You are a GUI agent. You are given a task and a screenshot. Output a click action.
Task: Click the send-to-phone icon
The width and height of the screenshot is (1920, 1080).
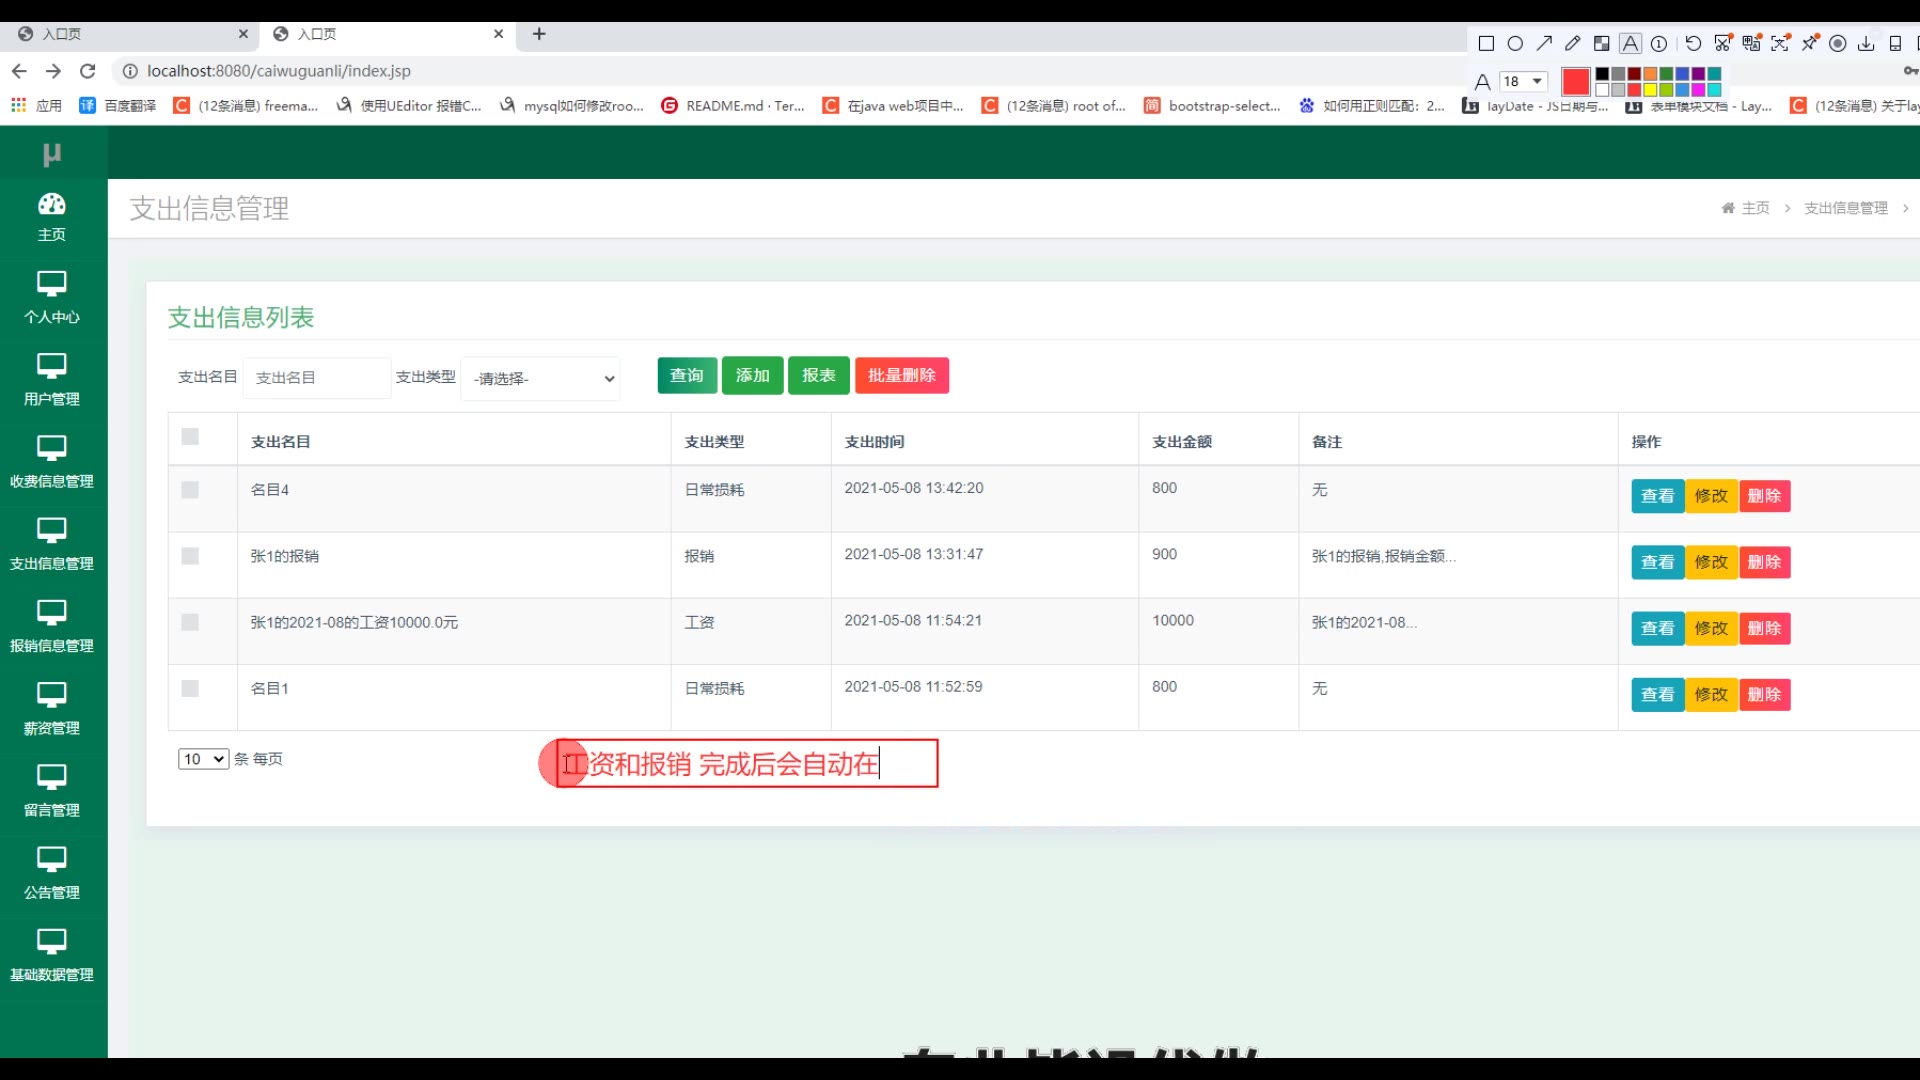(x=1895, y=44)
